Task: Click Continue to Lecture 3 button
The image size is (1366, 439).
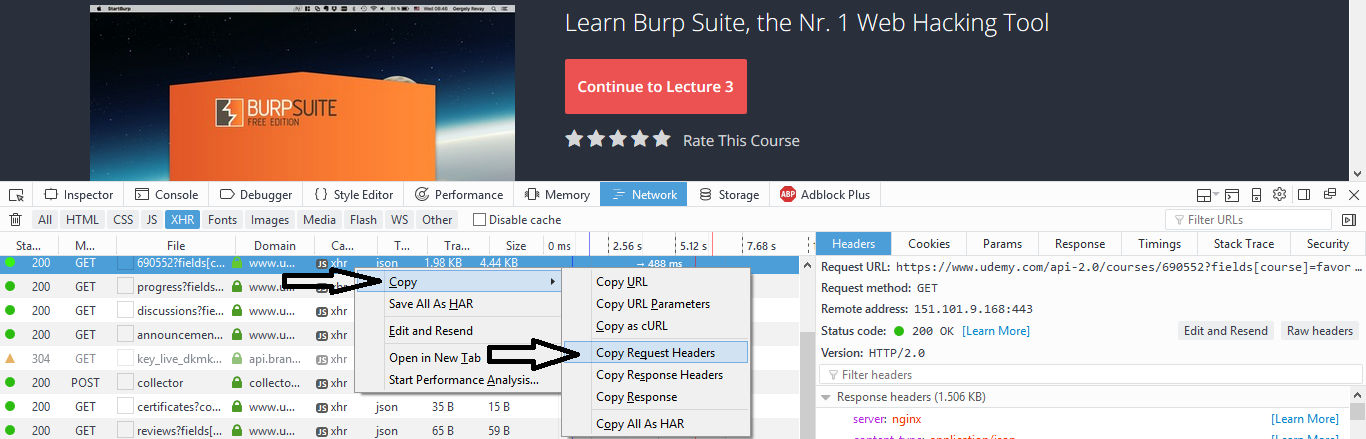Action: (x=655, y=87)
